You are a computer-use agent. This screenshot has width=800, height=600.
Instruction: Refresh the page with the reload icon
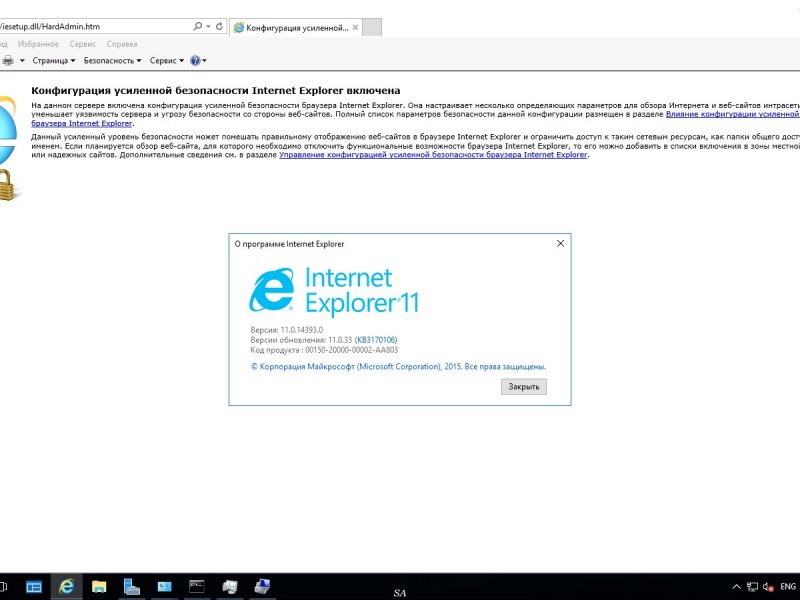219,26
